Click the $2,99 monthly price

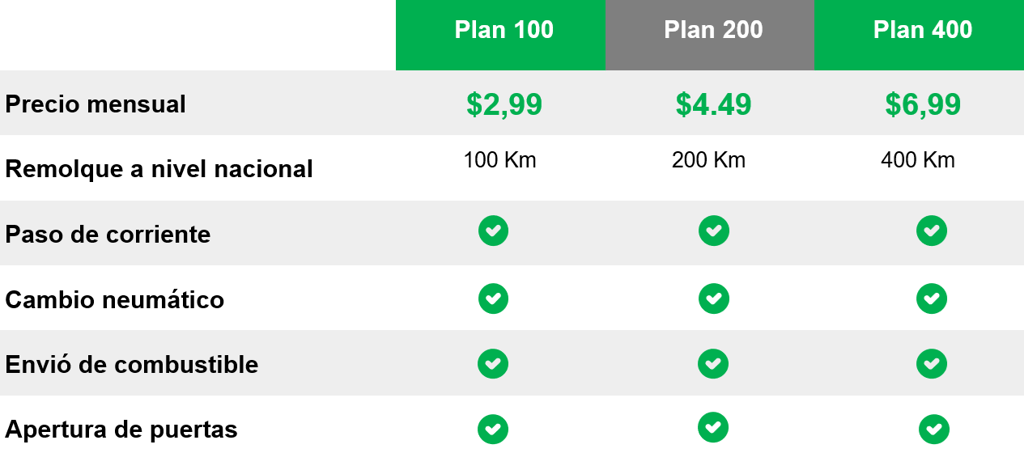pyautogui.click(x=503, y=104)
